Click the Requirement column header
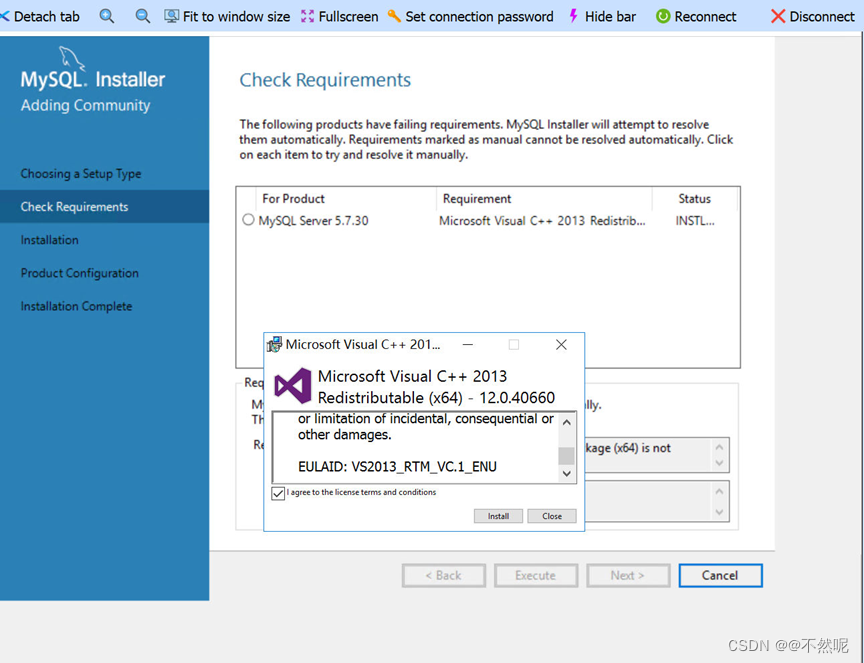The width and height of the screenshot is (864, 663). click(477, 198)
